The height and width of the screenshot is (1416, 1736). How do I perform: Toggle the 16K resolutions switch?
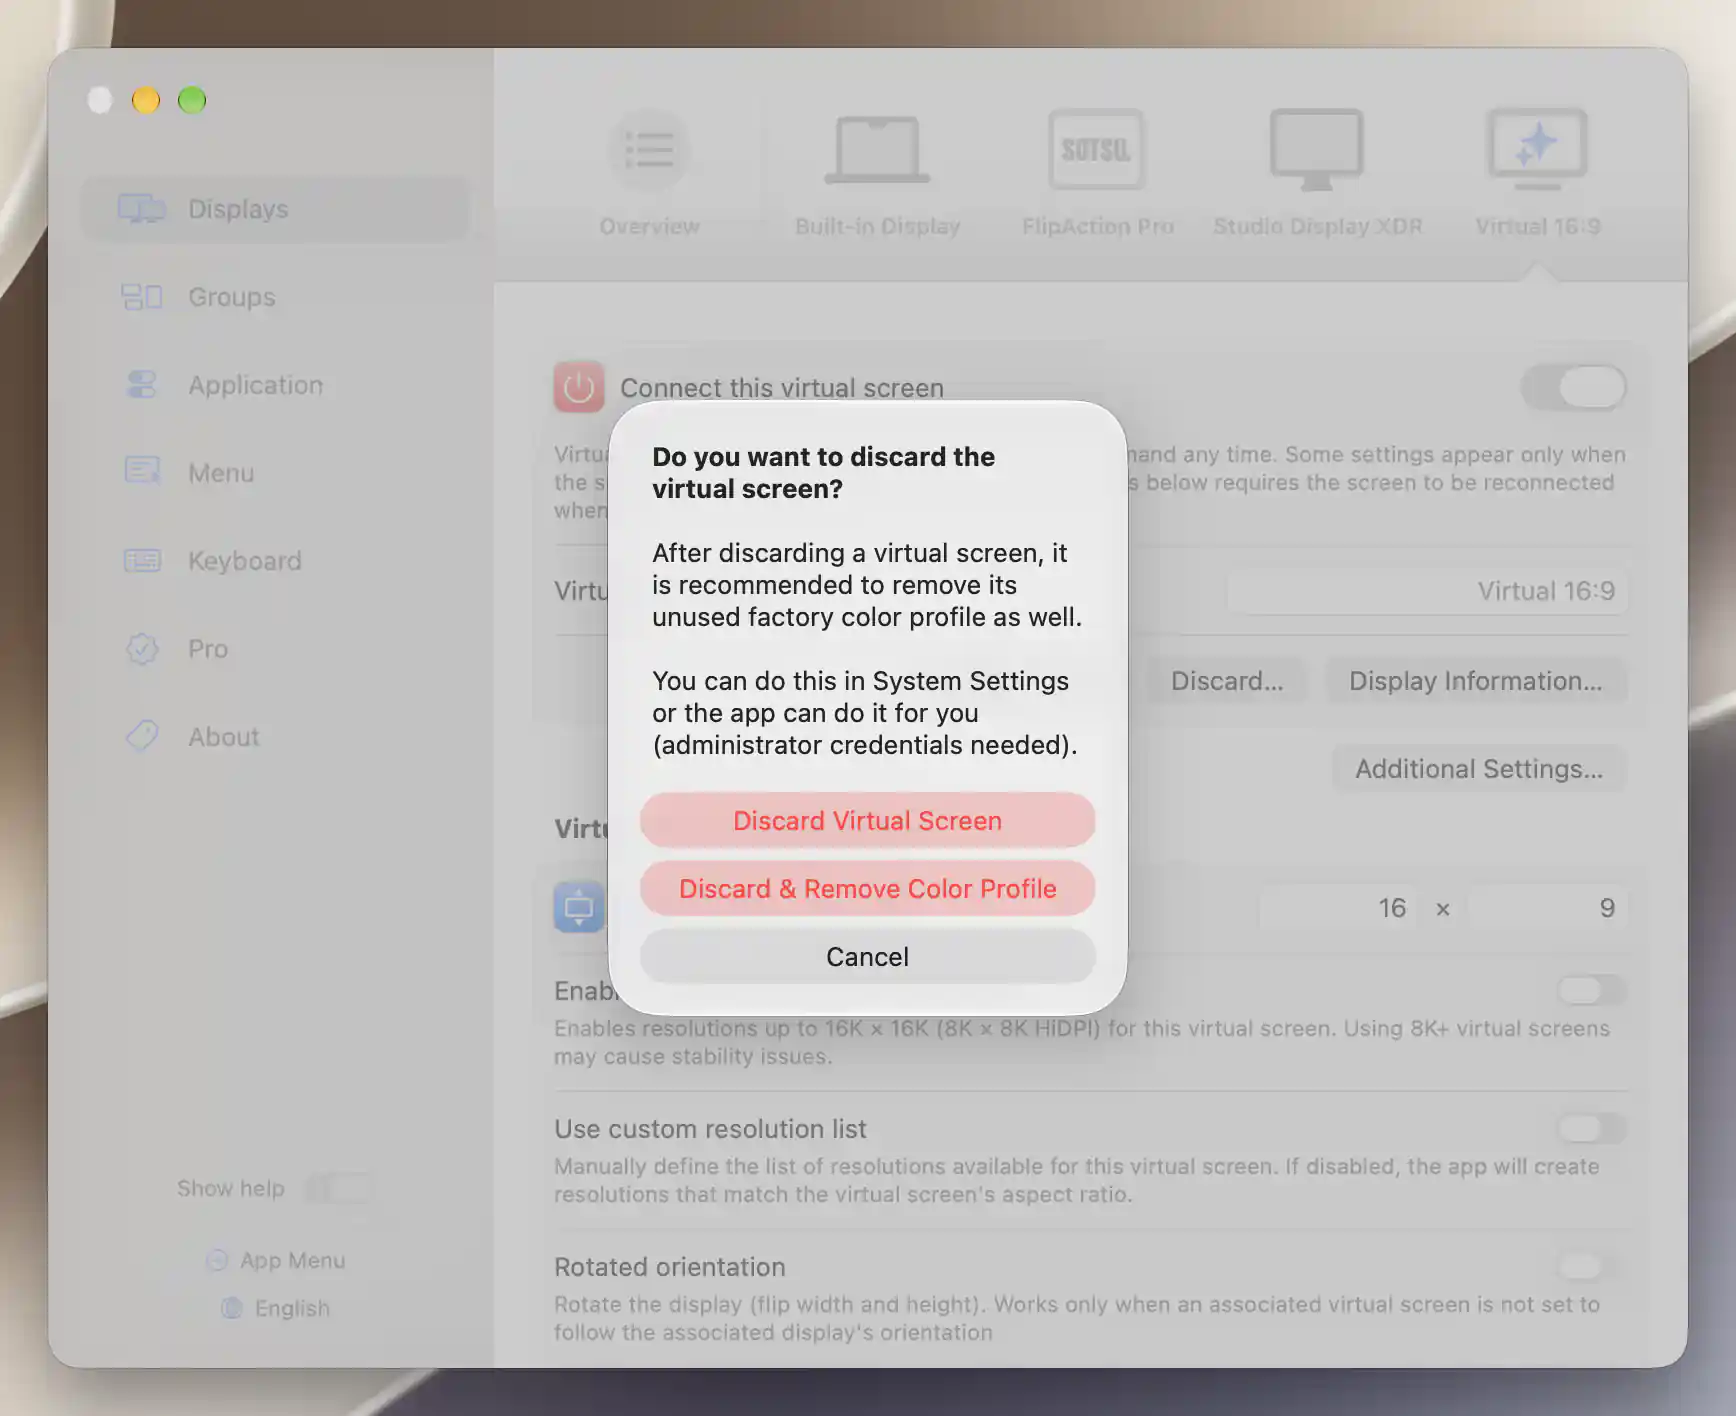(1591, 991)
